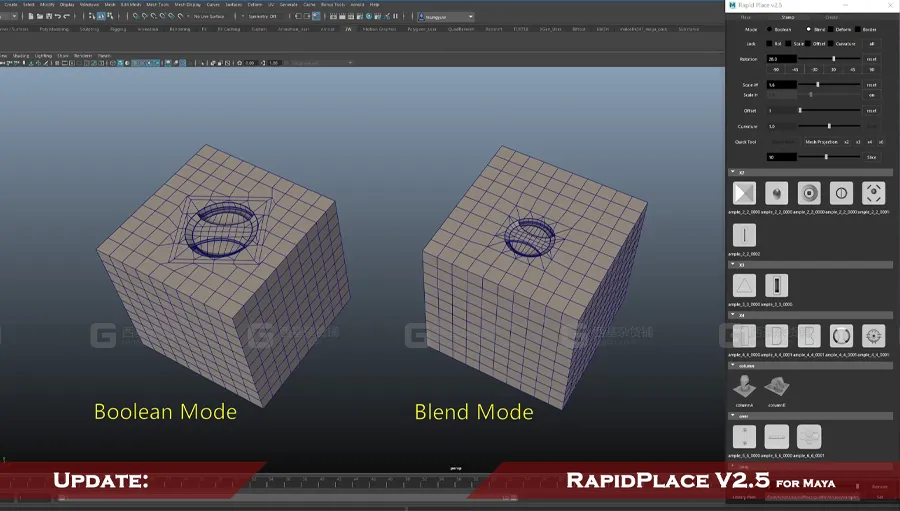Viewport: 900px width, 511px height.
Task: Toggle the Deform checkbox
Action: click(831, 29)
